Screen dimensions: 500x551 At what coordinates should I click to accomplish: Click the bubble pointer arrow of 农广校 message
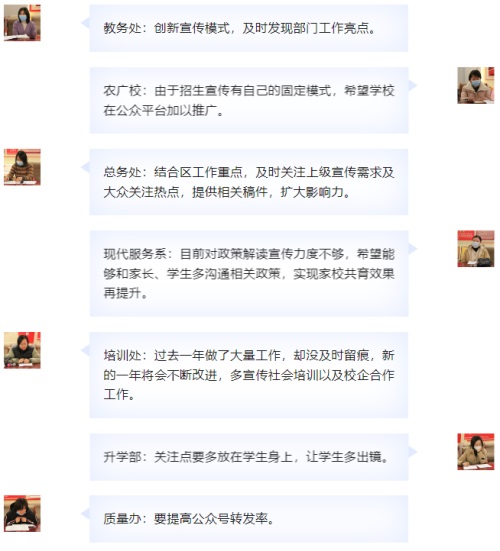[x=413, y=85]
